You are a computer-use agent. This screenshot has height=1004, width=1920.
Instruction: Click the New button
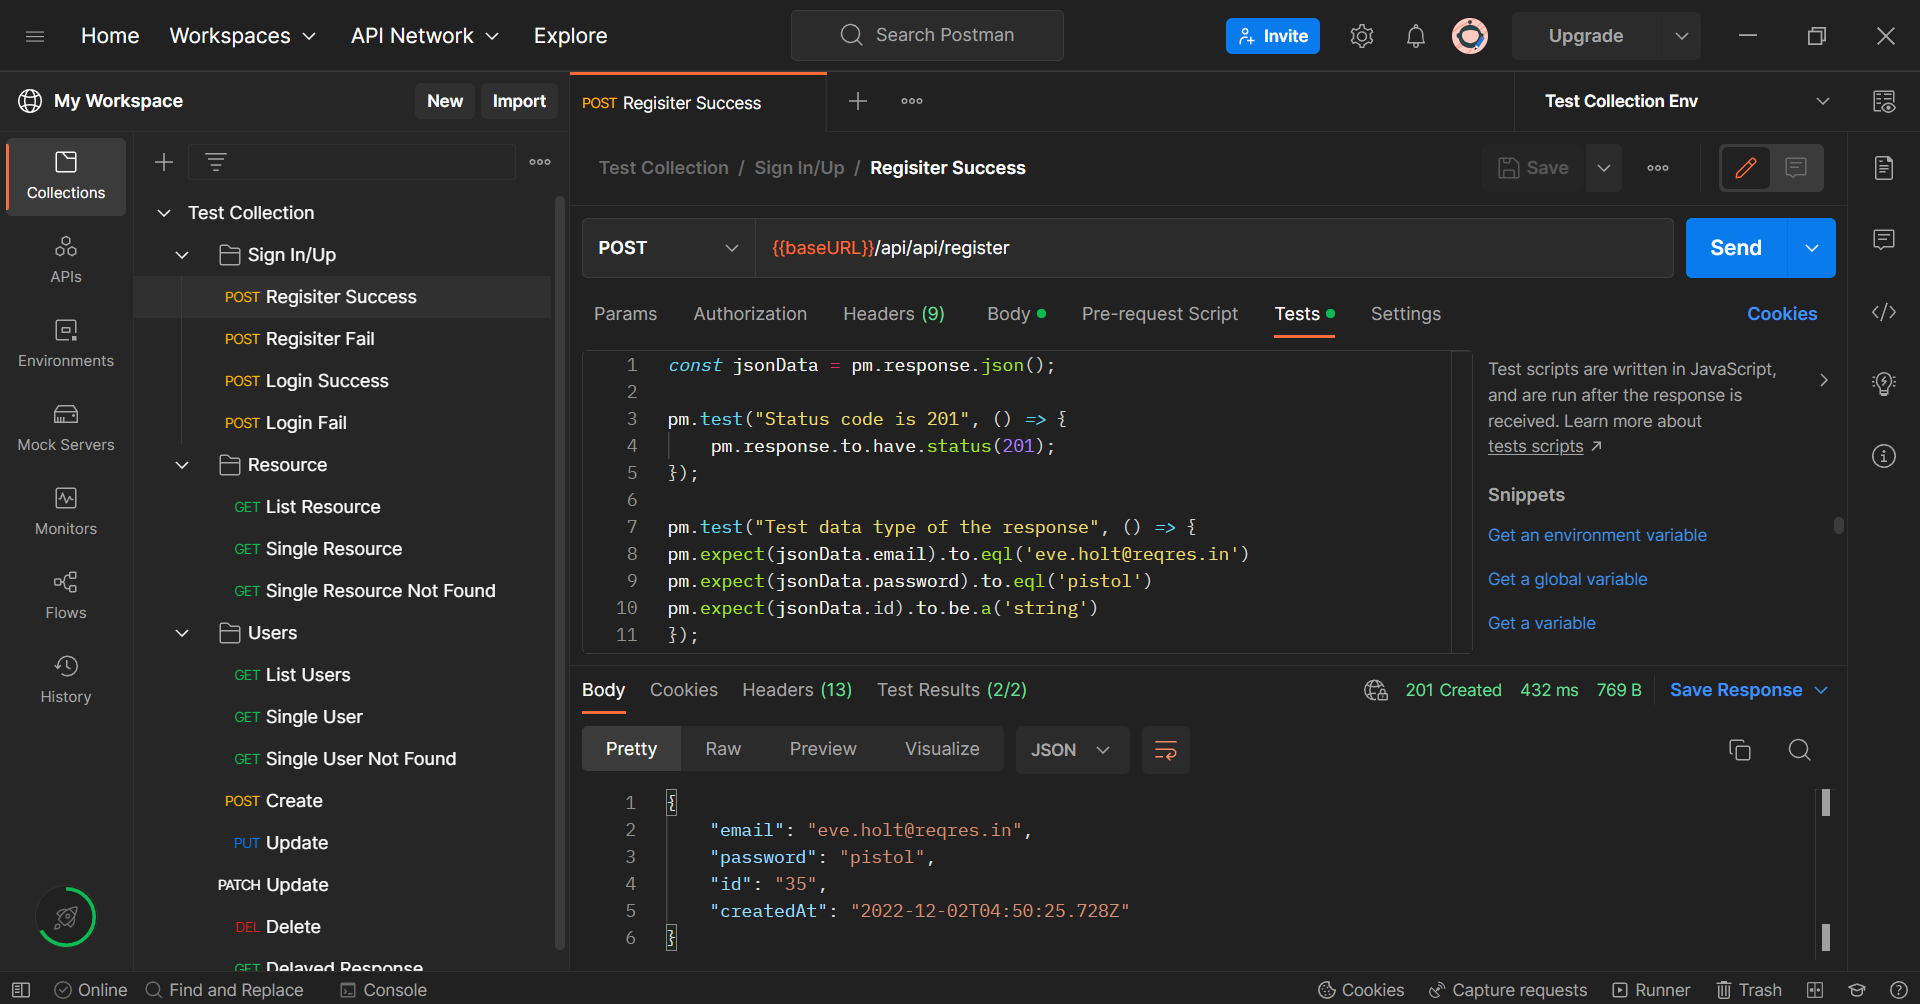[x=445, y=101]
